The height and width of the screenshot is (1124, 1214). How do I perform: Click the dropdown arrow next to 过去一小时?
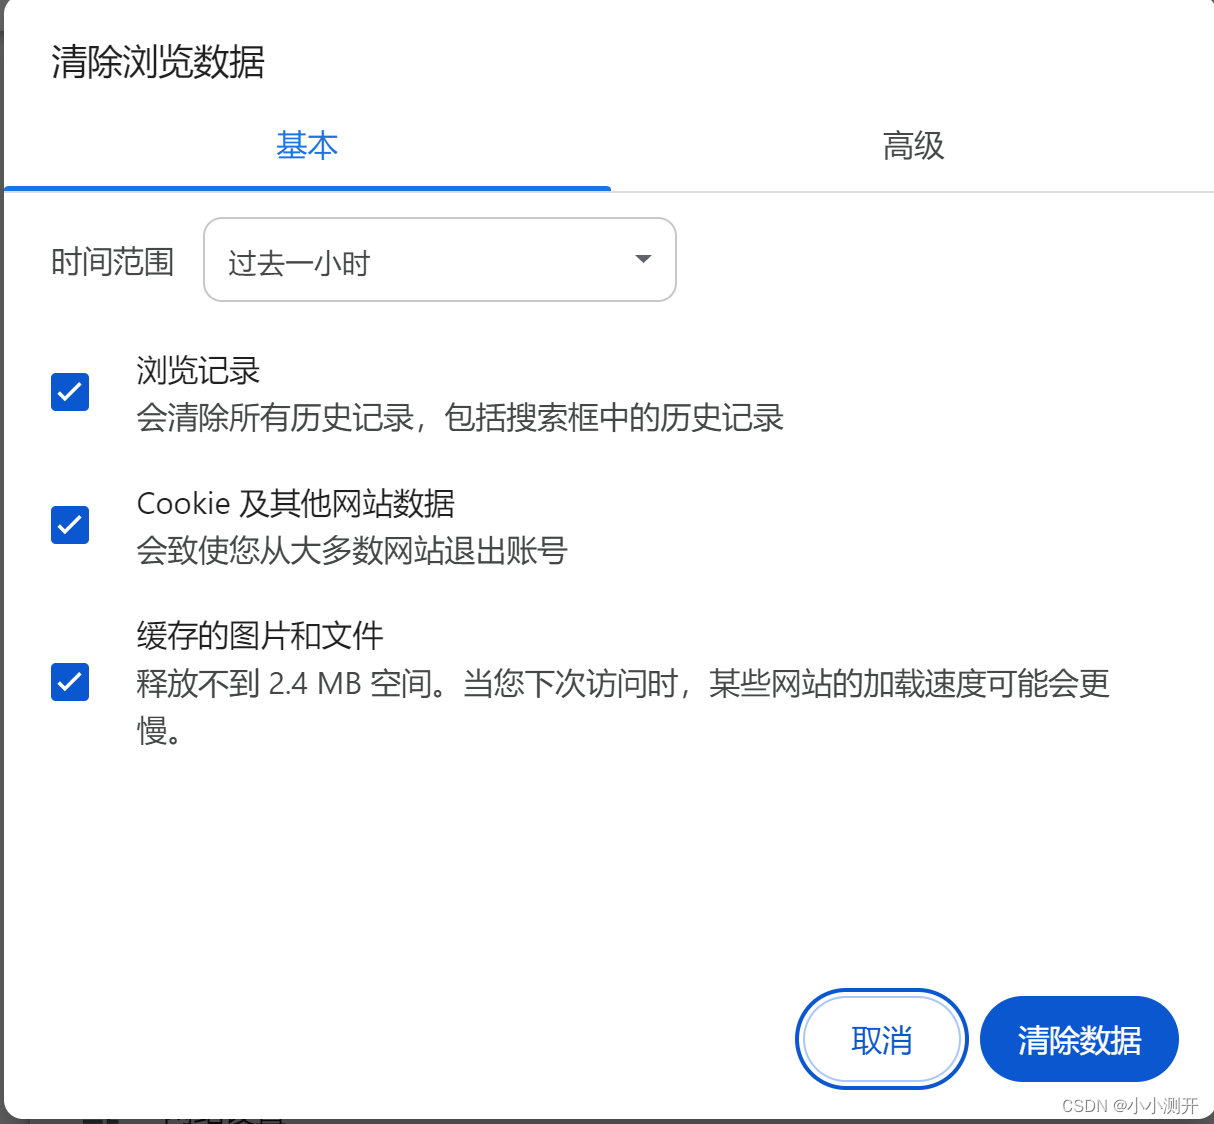(643, 260)
